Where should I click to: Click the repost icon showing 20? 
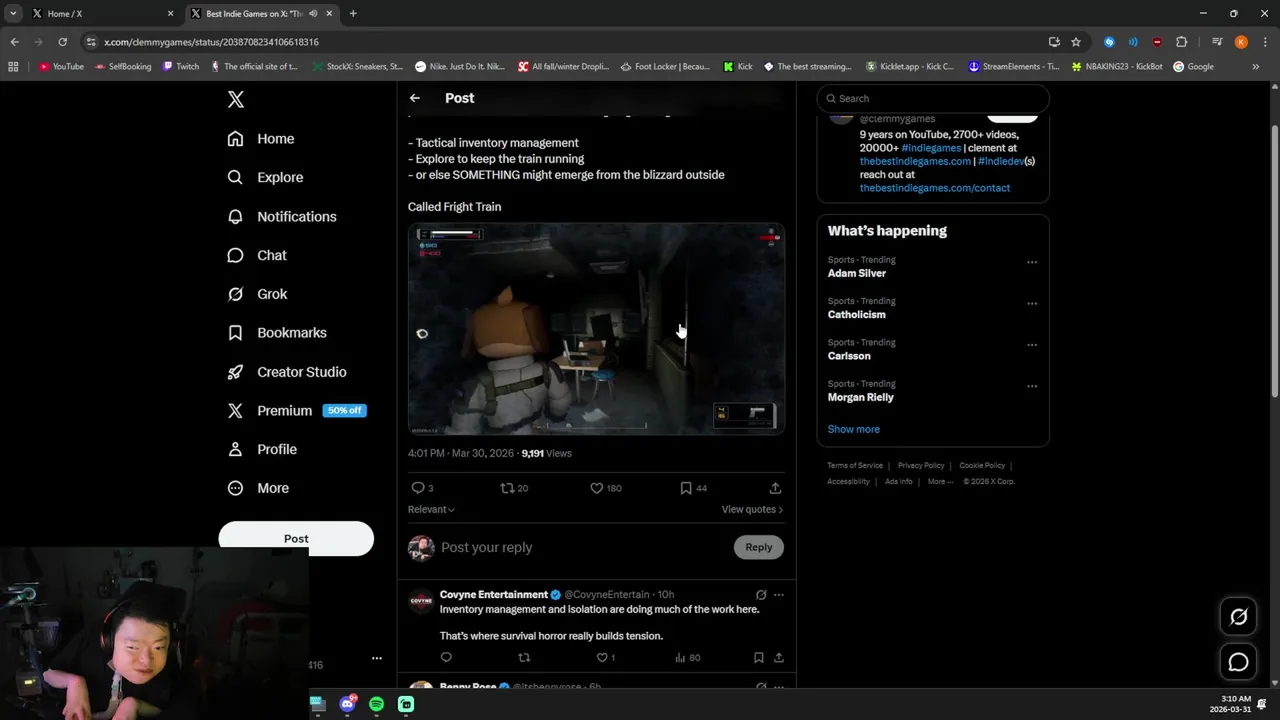(514, 488)
